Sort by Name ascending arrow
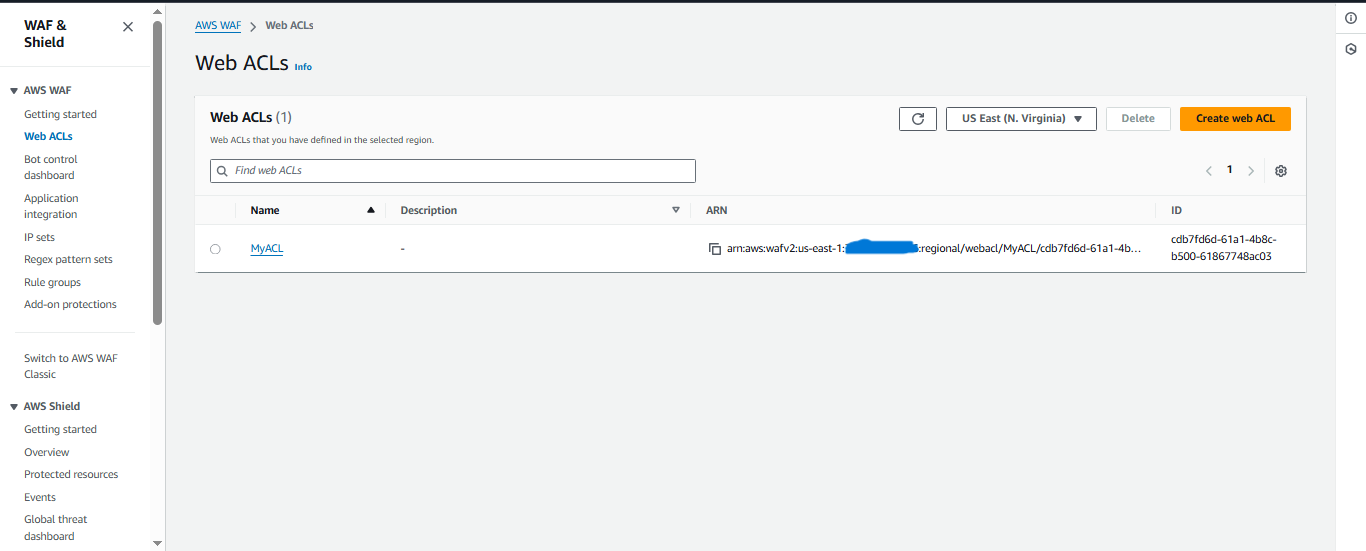Screen dimensions: 1366x551 371,210
